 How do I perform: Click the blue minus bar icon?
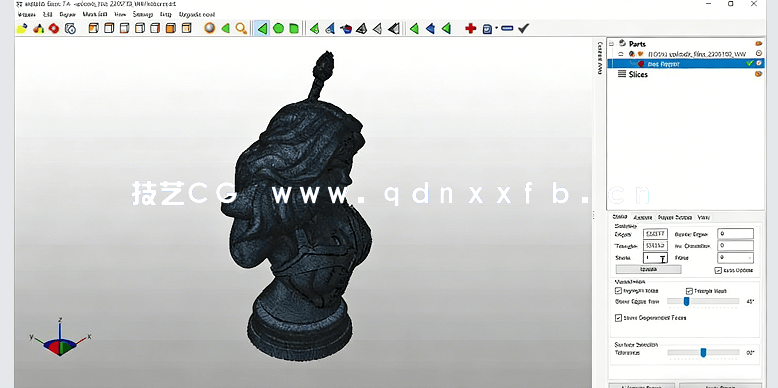pyautogui.click(x=507, y=28)
